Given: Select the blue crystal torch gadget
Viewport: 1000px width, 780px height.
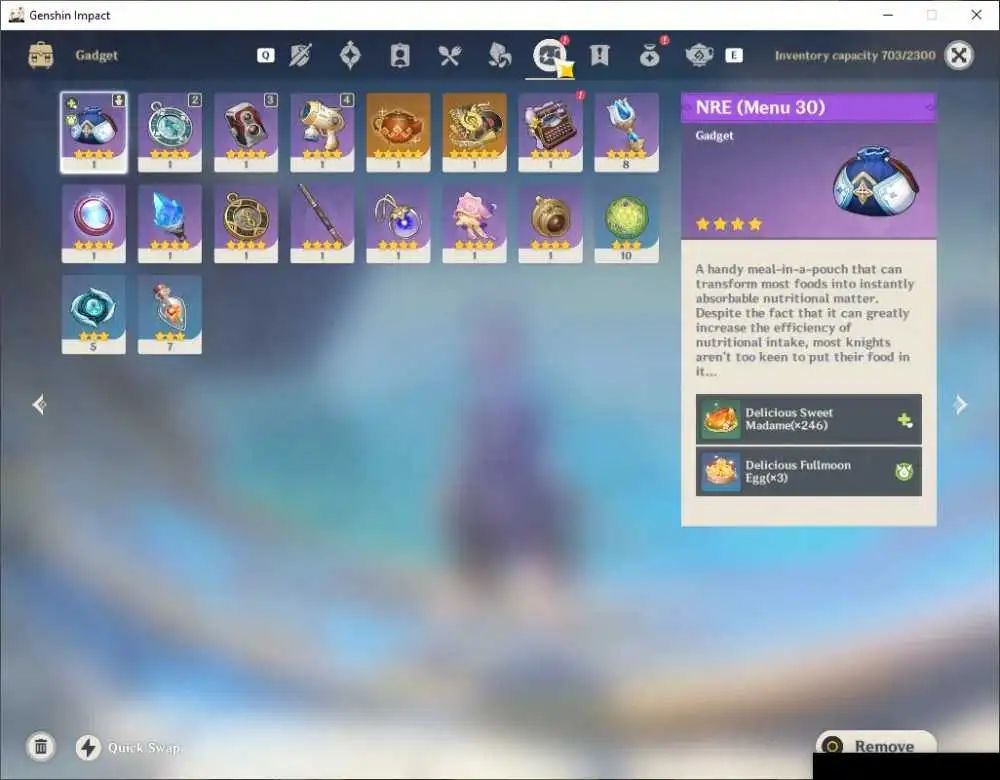Looking at the screenshot, I should coord(170,223).
